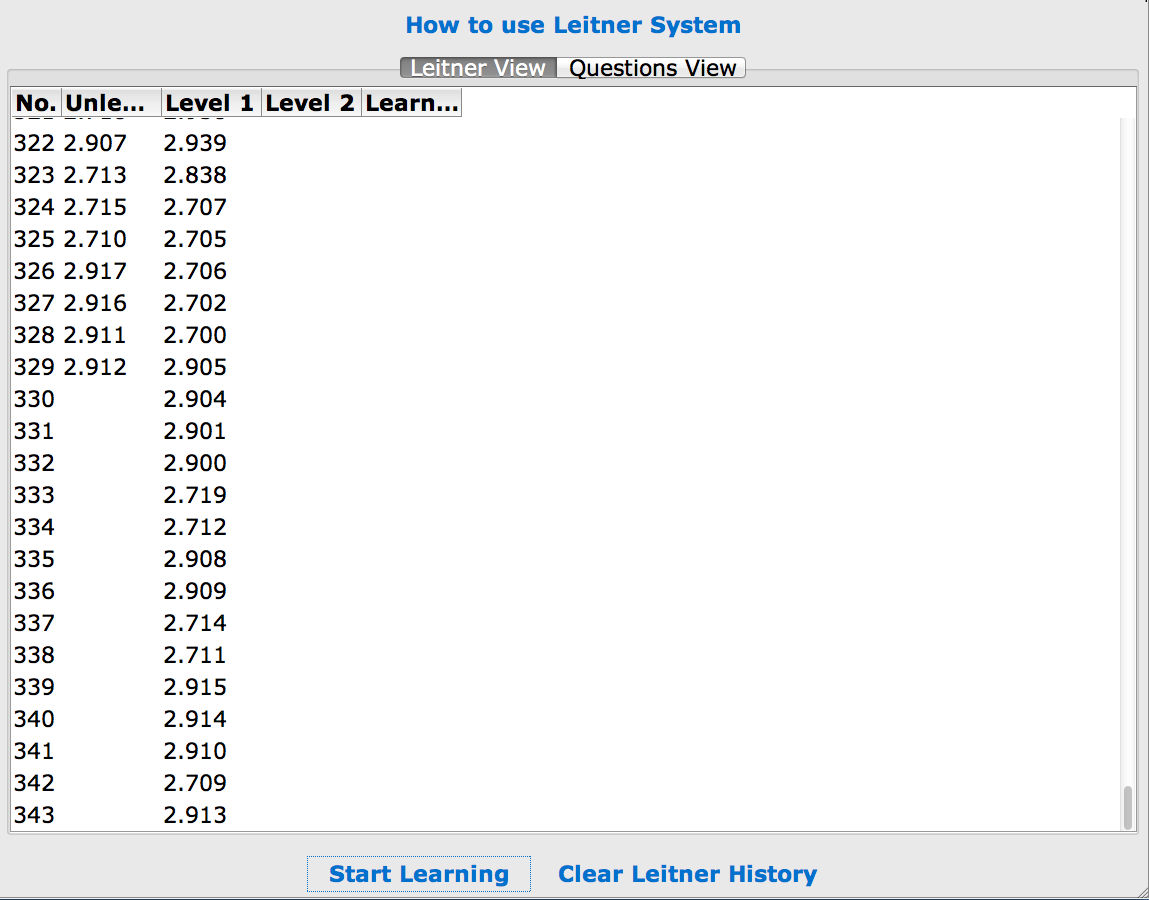Click the 2.914 Level 1 cell
The image size is (1149, 900).
(195, 719)
